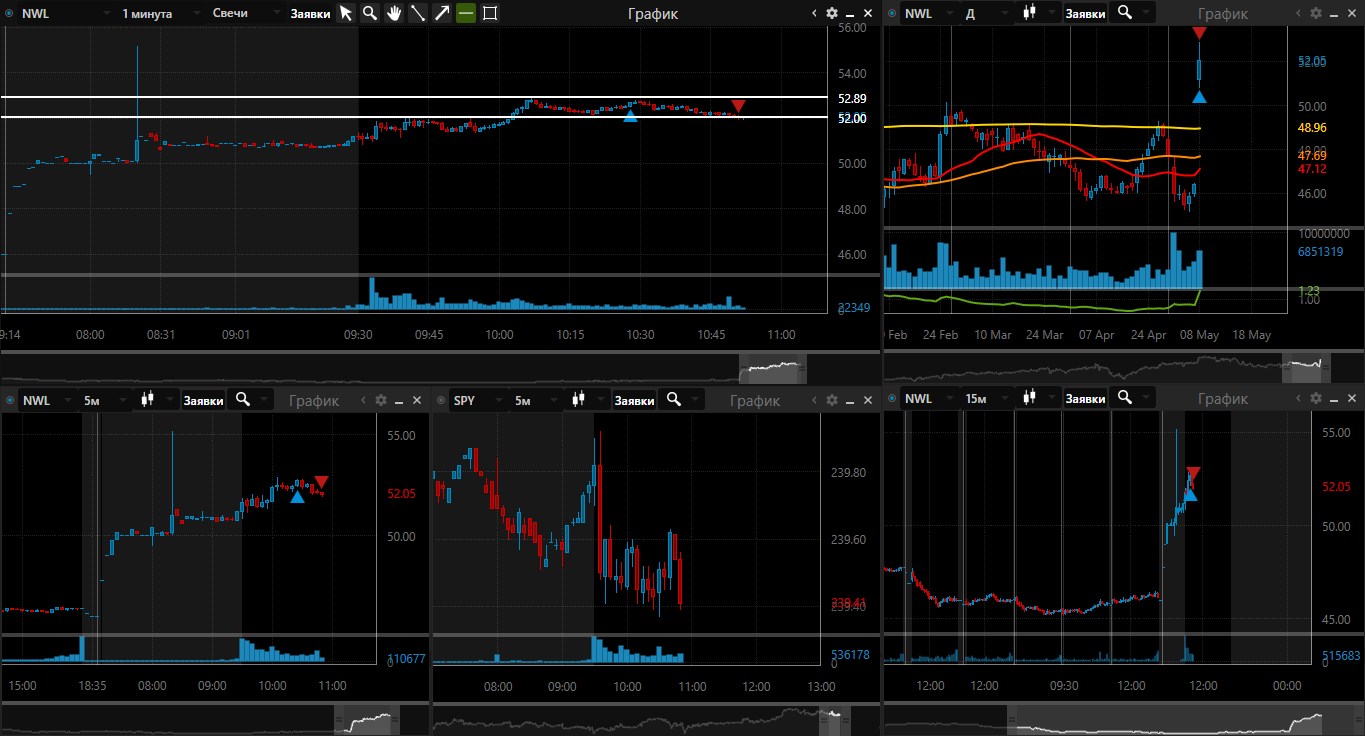The image size is (1365, 736).
Task: Collapse chevron arrow in NWL 1 минута panel header
Action: [x=814, y=14]
